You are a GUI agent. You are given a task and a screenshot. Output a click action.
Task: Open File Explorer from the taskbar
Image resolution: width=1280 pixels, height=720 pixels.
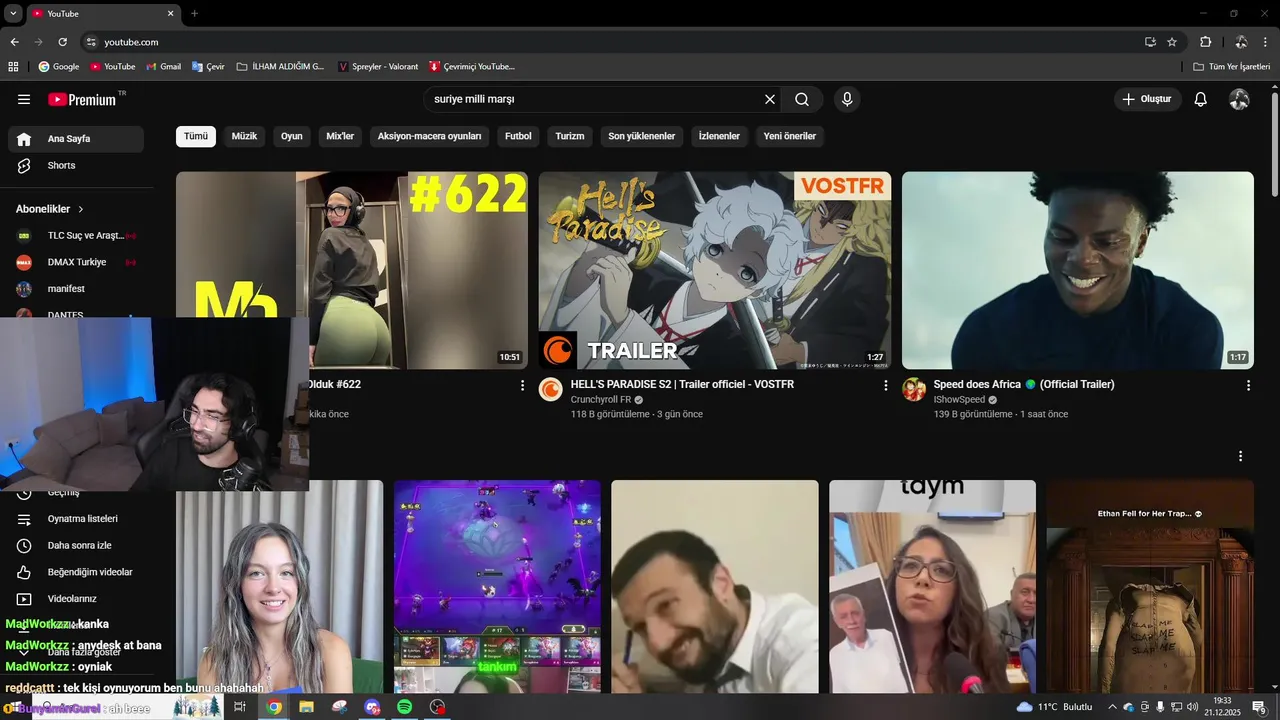pyautogui.click(x=307, y=707)
